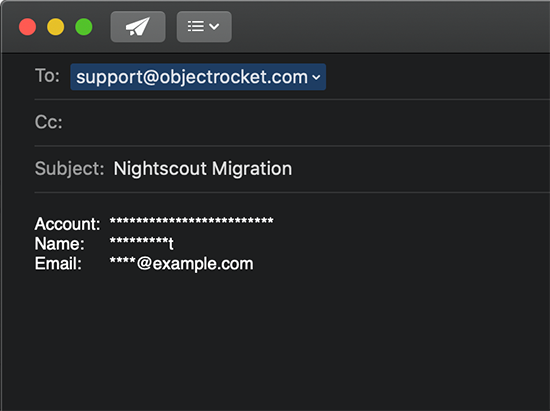Click the @example.com email text in body
Screen dimensions: 550x411
195,264
